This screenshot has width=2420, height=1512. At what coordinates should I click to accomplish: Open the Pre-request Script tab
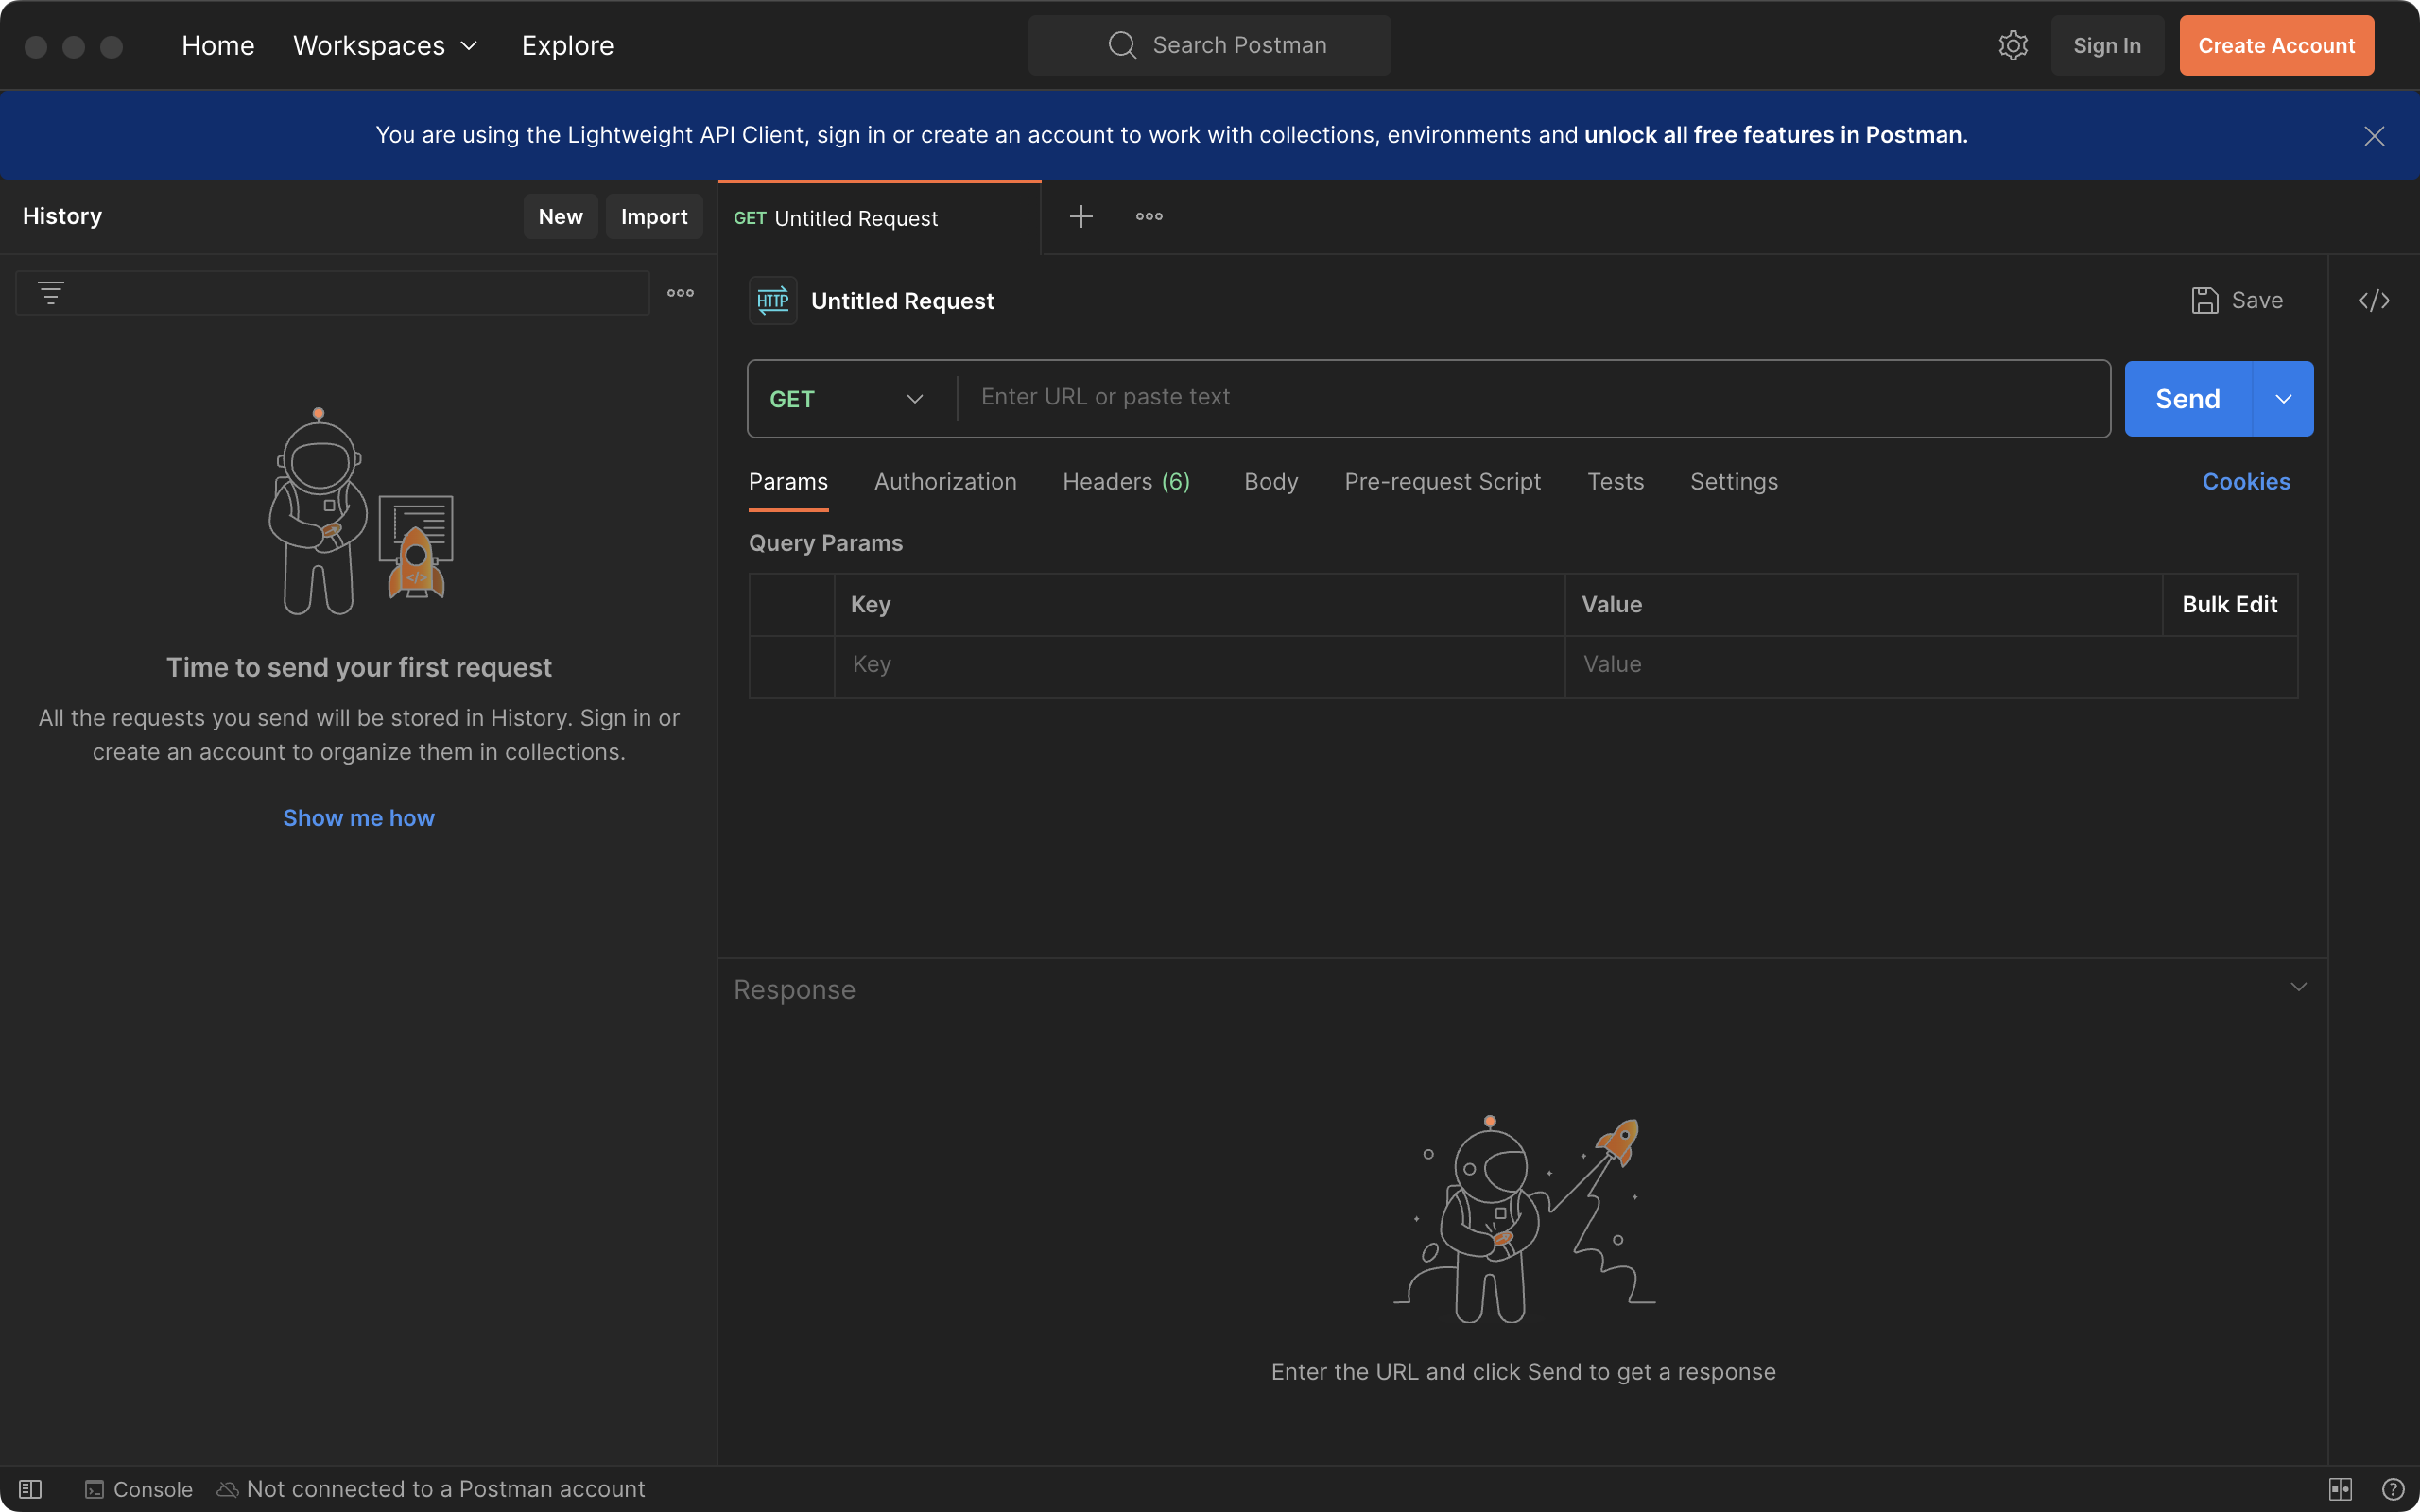click(1442, 482)
